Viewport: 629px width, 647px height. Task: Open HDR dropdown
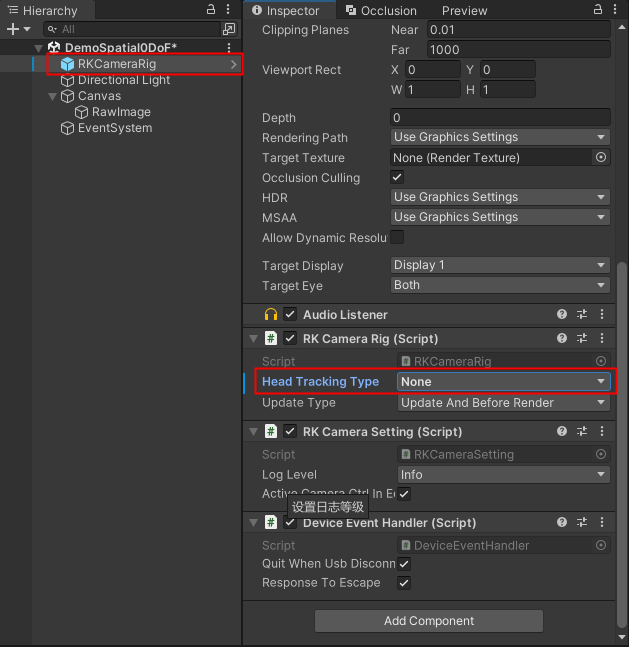point(500,197)
